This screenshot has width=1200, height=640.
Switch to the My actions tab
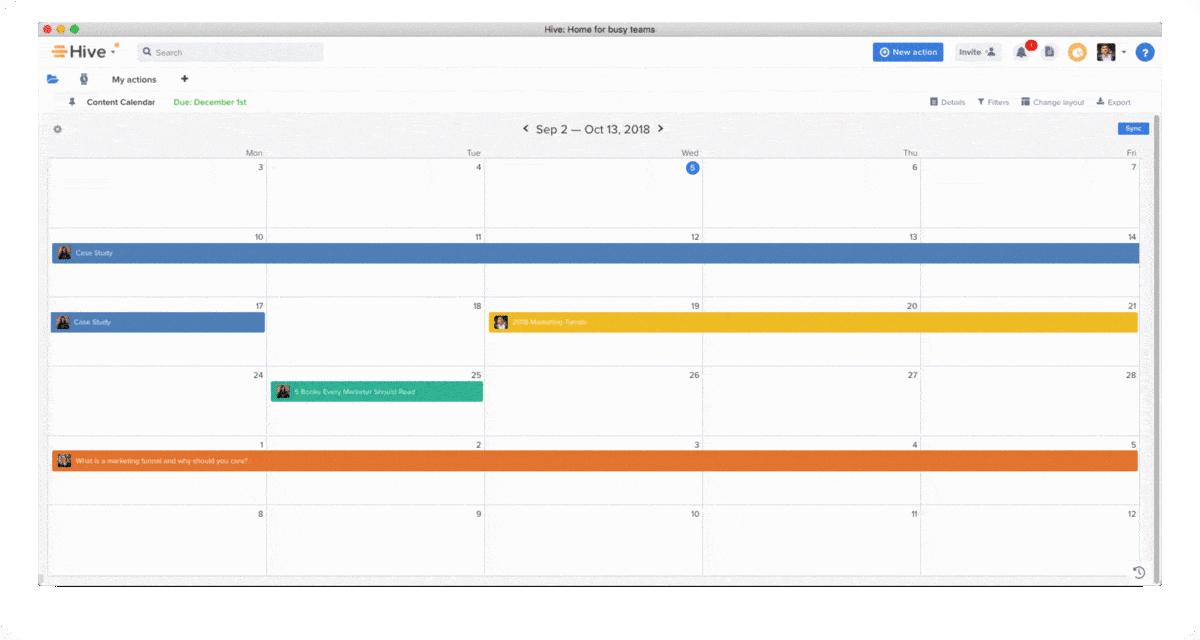(134, 79)
